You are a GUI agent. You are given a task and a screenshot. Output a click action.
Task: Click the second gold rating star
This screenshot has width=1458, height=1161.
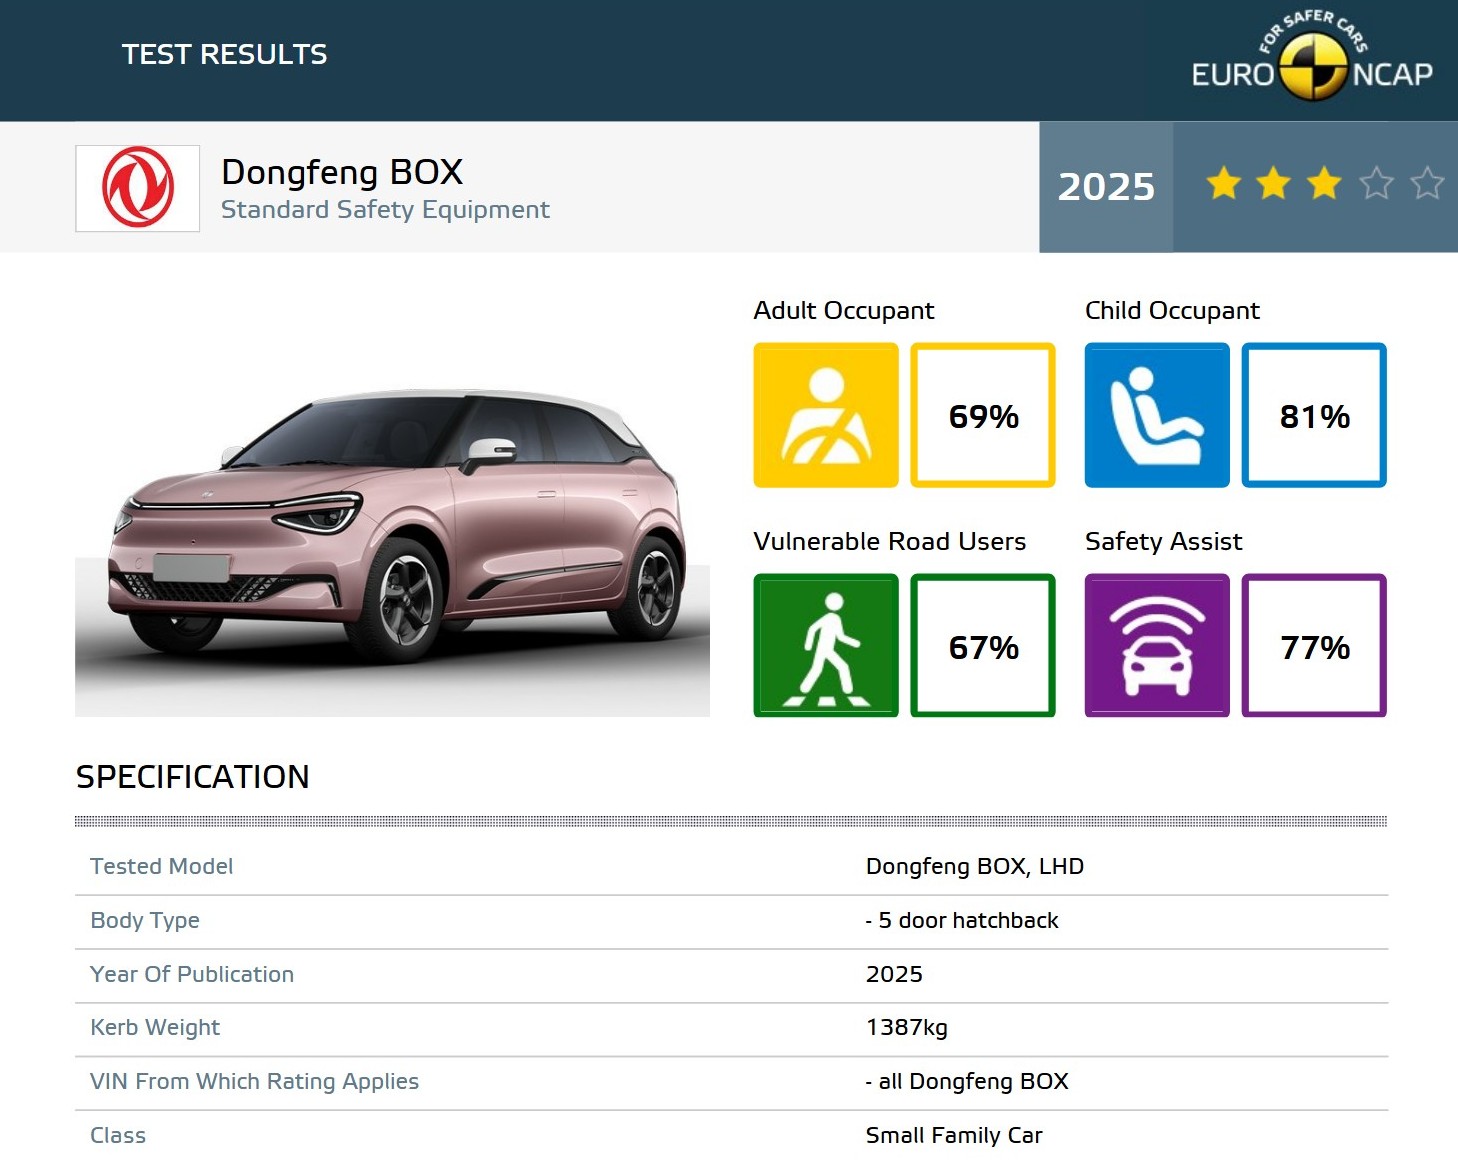pyautogui.click(x=1273, y=183)
